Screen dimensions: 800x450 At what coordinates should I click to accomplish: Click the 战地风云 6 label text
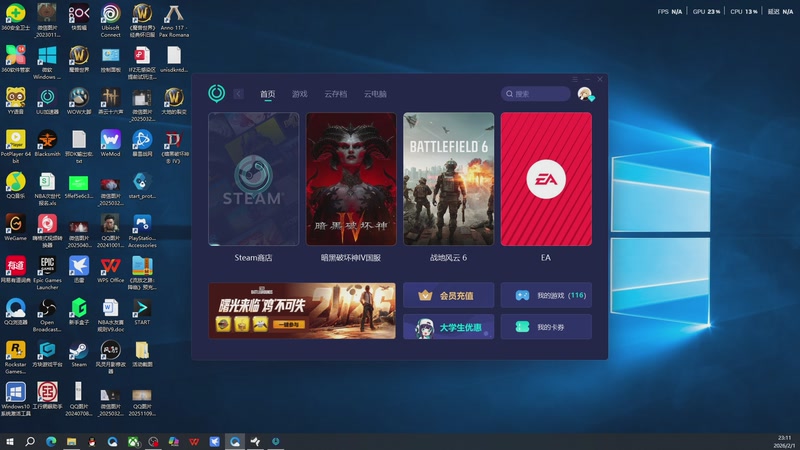pos(448,258)
